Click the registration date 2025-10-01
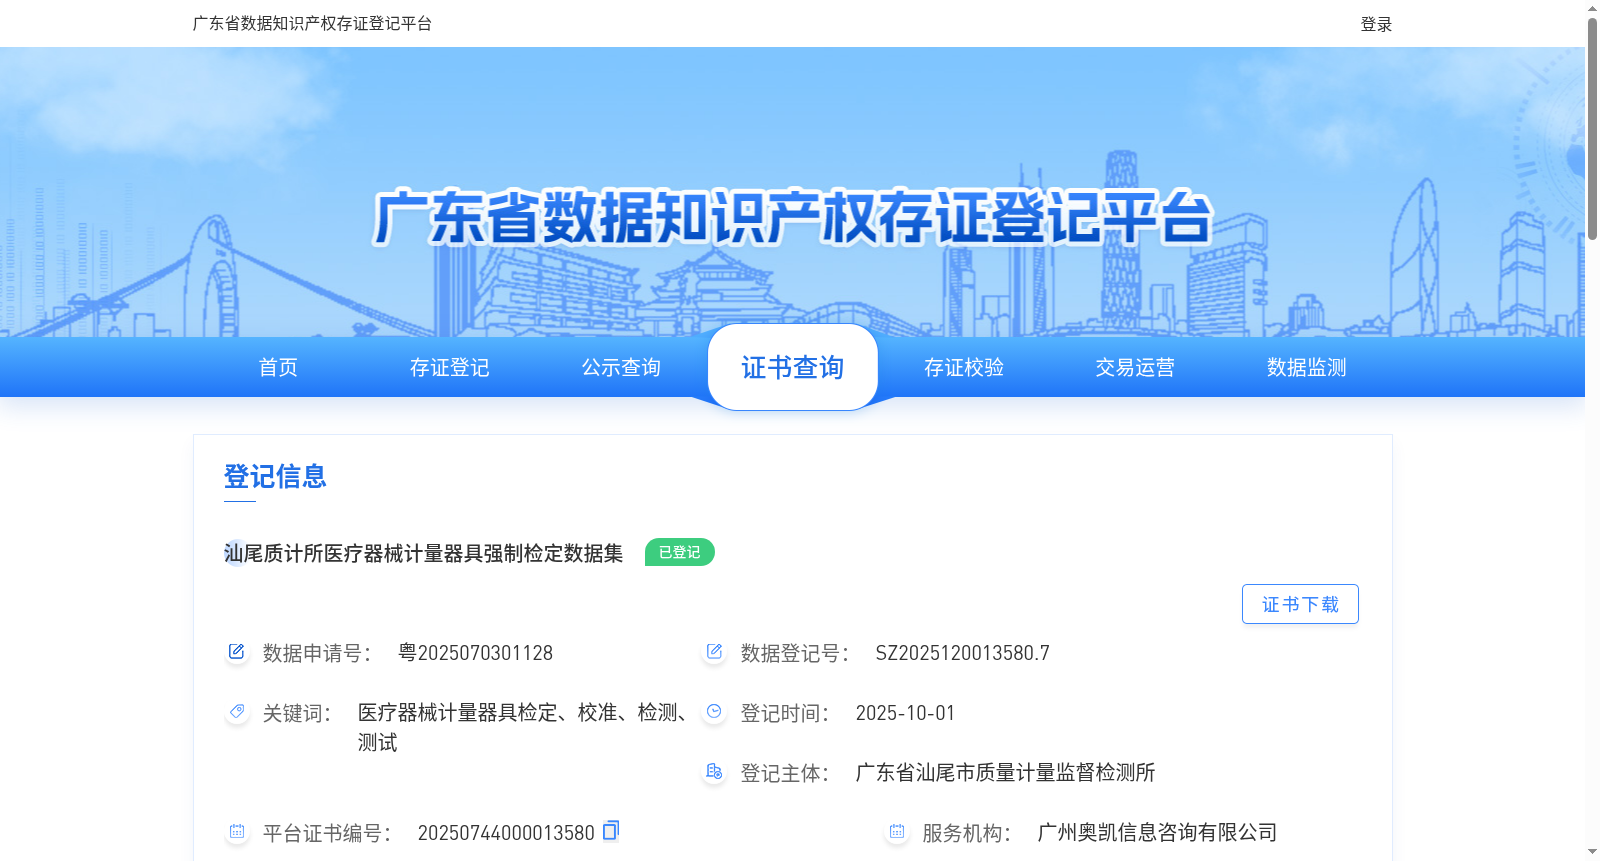The image size is (1600, 861). 905,713
